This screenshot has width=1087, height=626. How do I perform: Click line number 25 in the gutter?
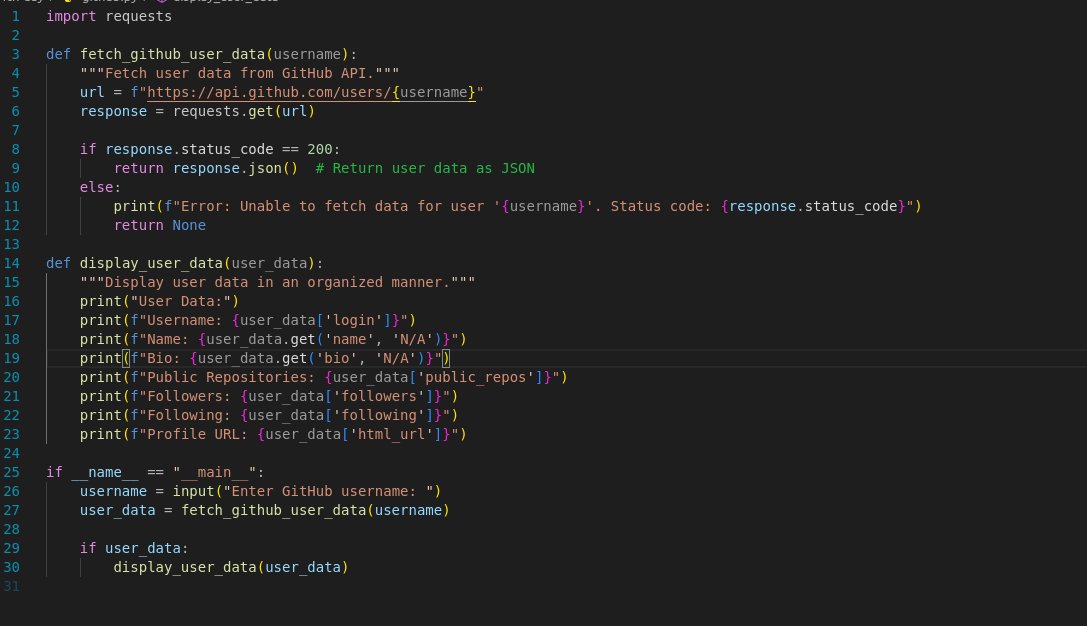pyautogui.click(x=12, y=472)
